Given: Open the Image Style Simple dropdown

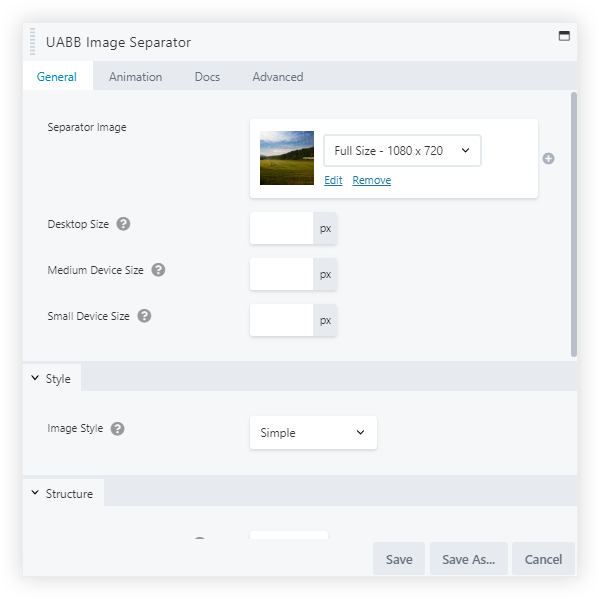Looking at the screenshot, I should coord(313,433).
